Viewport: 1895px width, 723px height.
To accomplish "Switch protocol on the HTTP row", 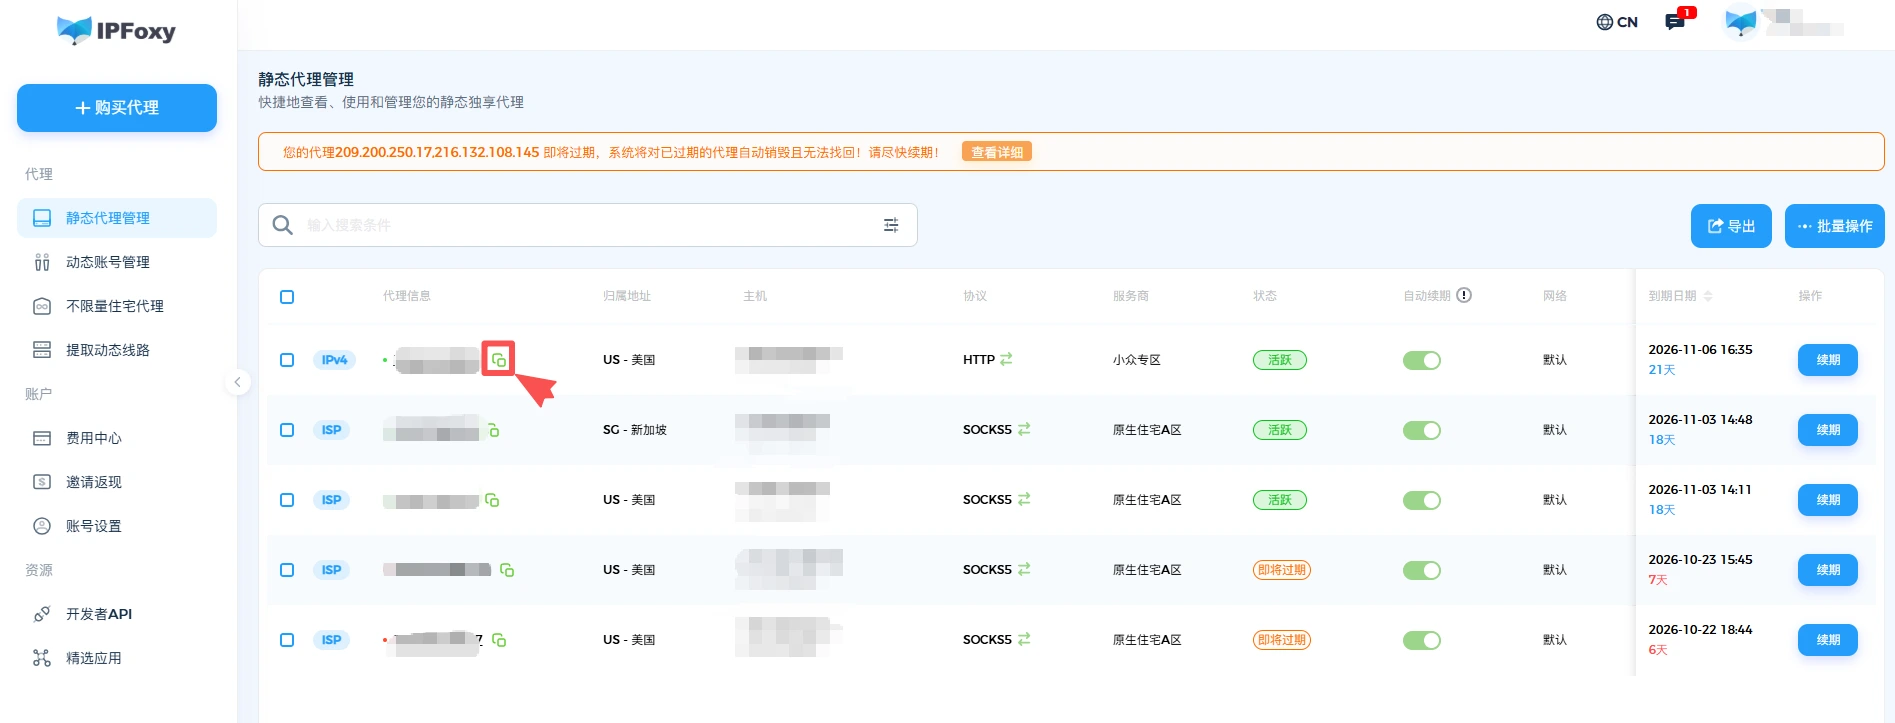I will (1006, 359).
